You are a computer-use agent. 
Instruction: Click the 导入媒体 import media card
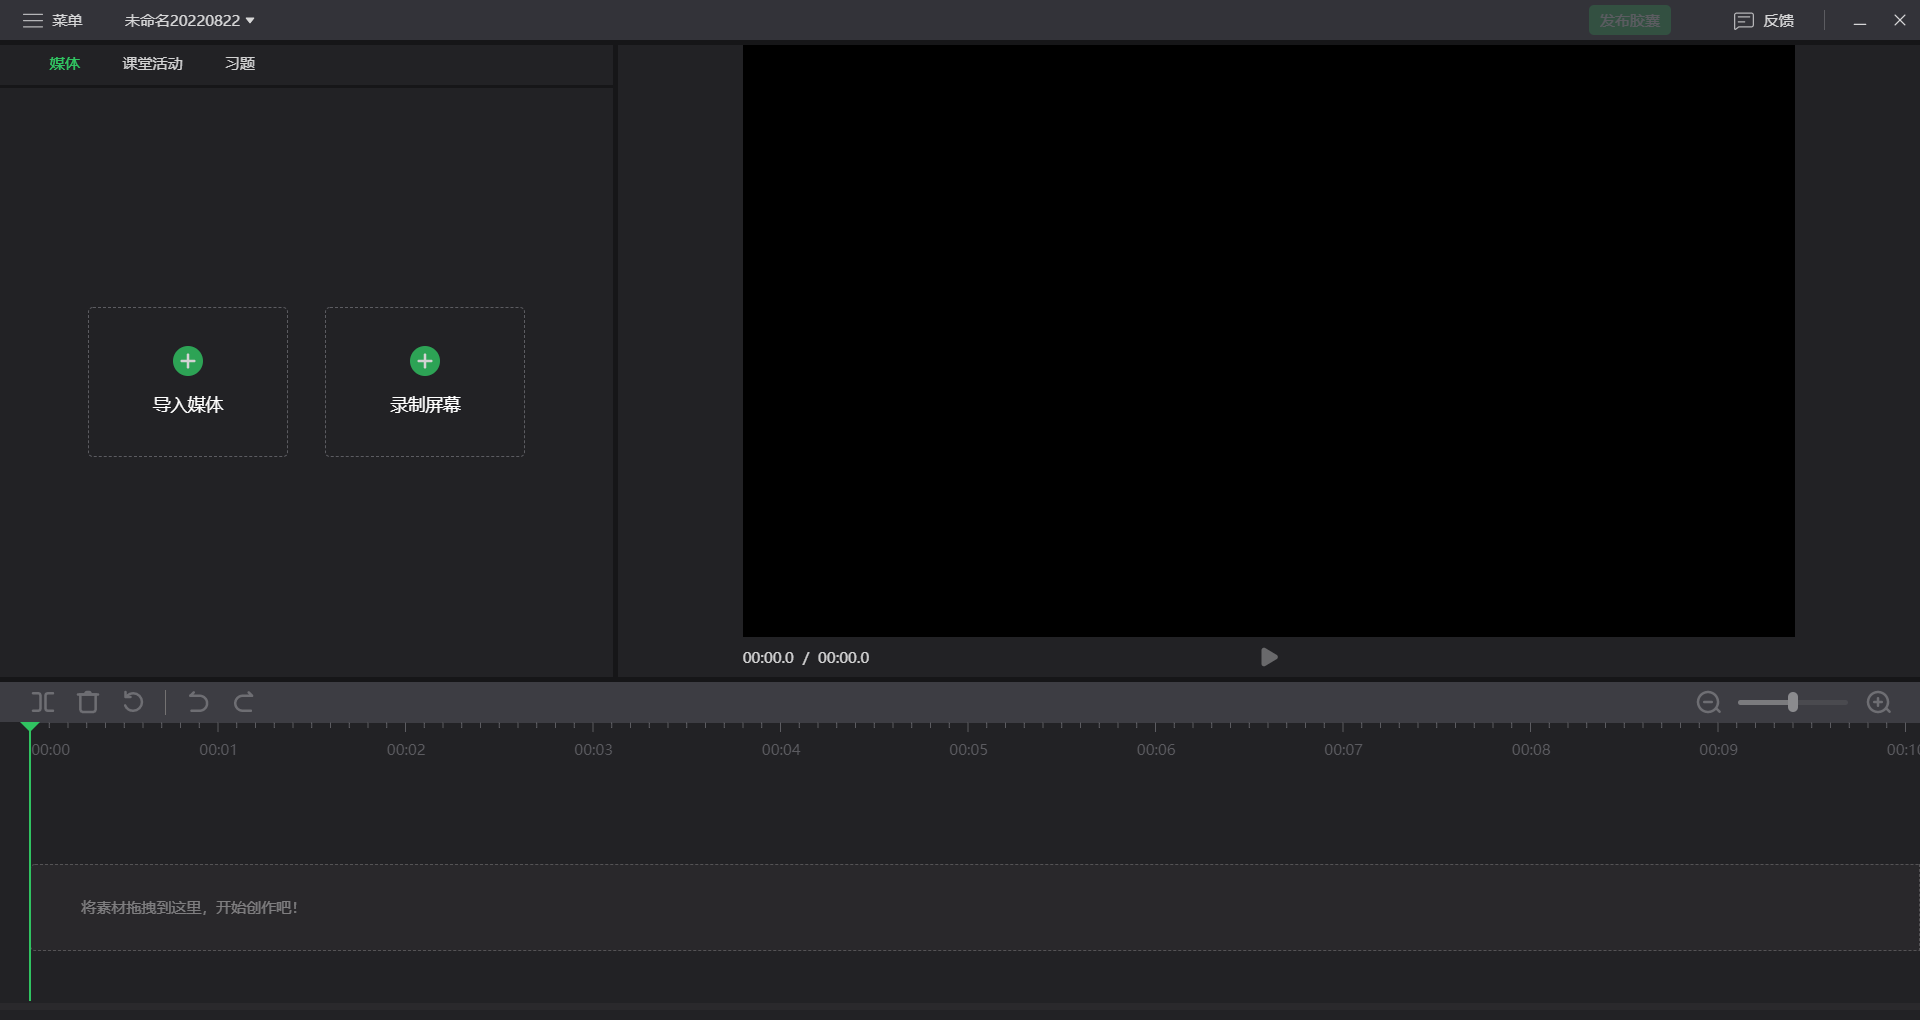pos(188,382)
